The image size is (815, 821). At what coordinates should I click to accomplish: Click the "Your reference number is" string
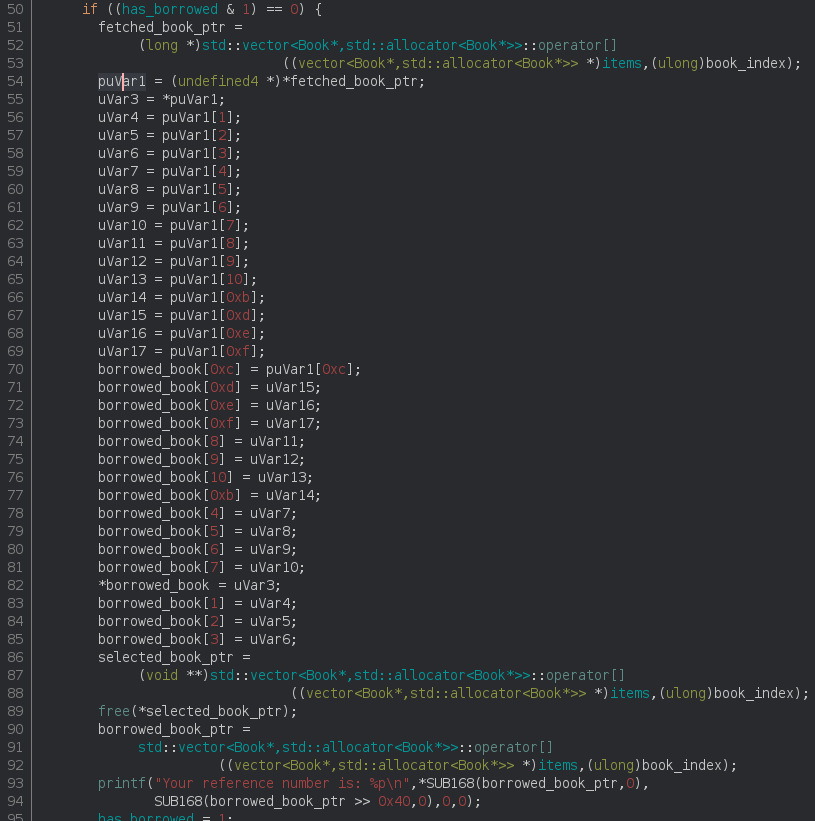coord(282,783)
